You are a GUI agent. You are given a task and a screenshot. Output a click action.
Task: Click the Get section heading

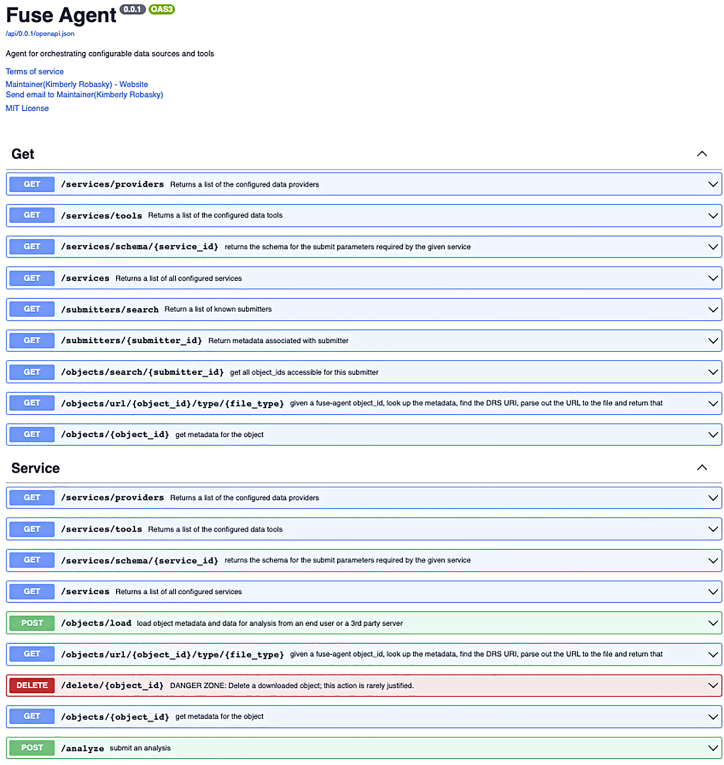coord(23,154)
